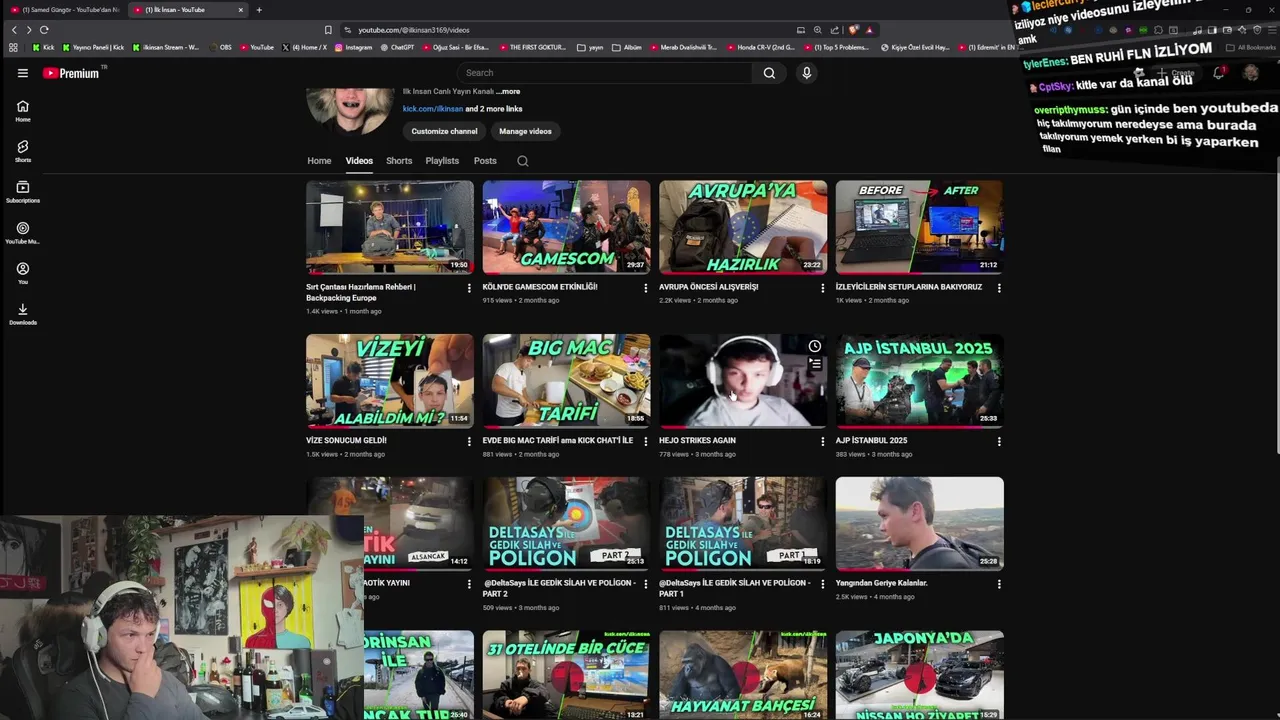This screenshot has height=720, width=1280.
Task: Play the Sırt Çantası Hazırlama Rehberi thumbnail
Action: click(x=390, y=227)
